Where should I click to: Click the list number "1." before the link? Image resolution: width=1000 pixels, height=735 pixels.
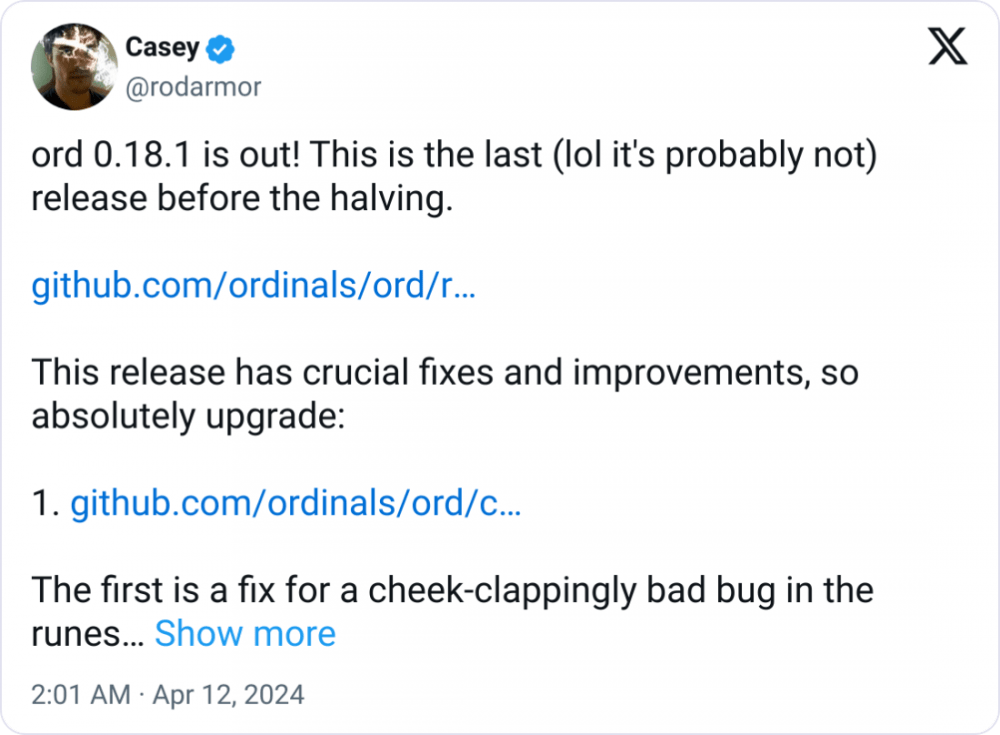[46, 503]
